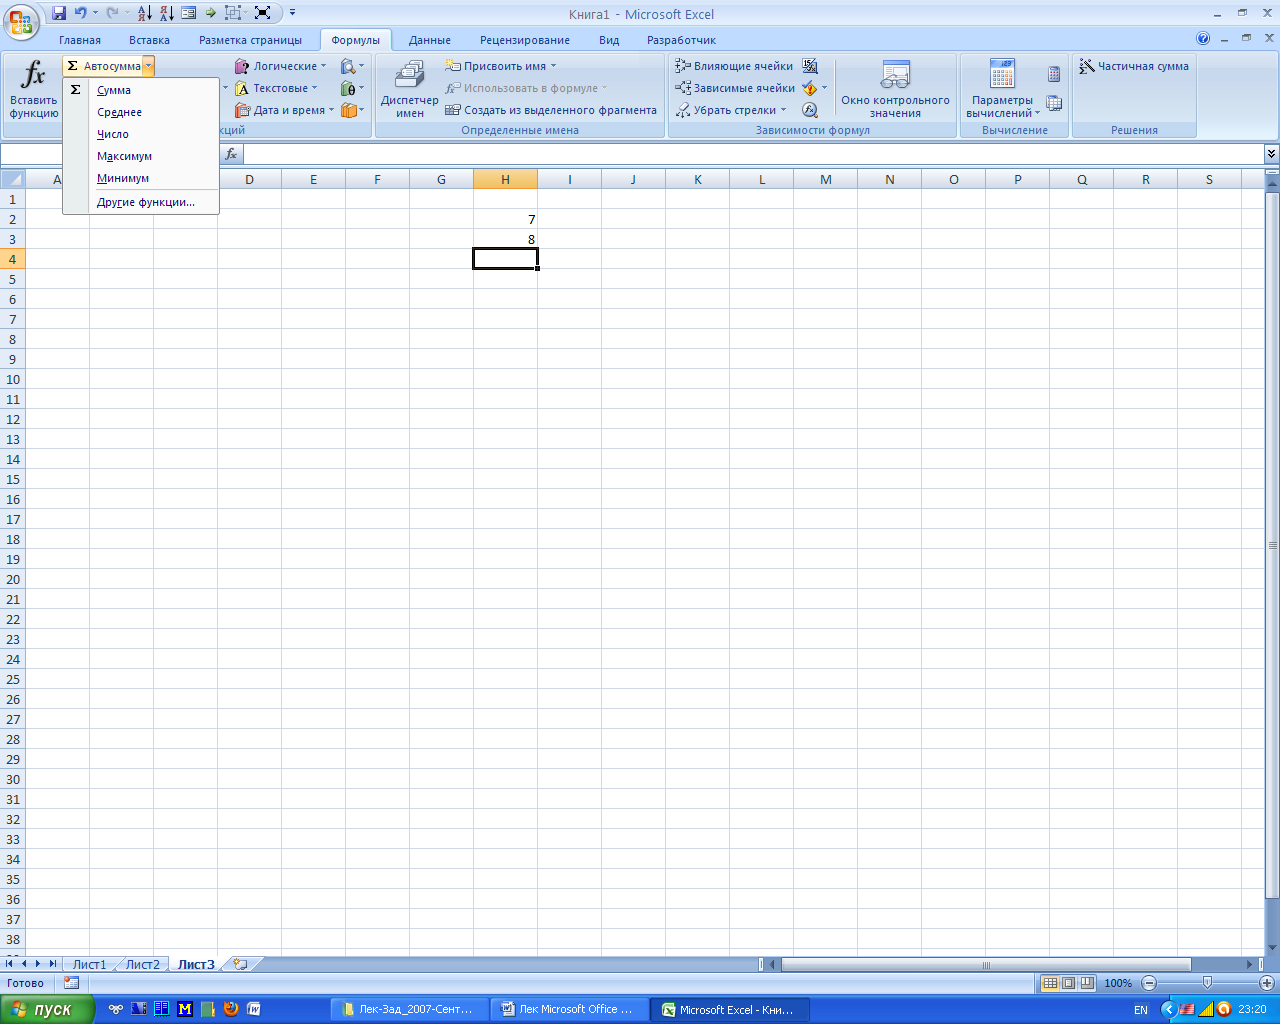
Task: Click the Firefox icon in the taskbar
Action: (231, 1009)
